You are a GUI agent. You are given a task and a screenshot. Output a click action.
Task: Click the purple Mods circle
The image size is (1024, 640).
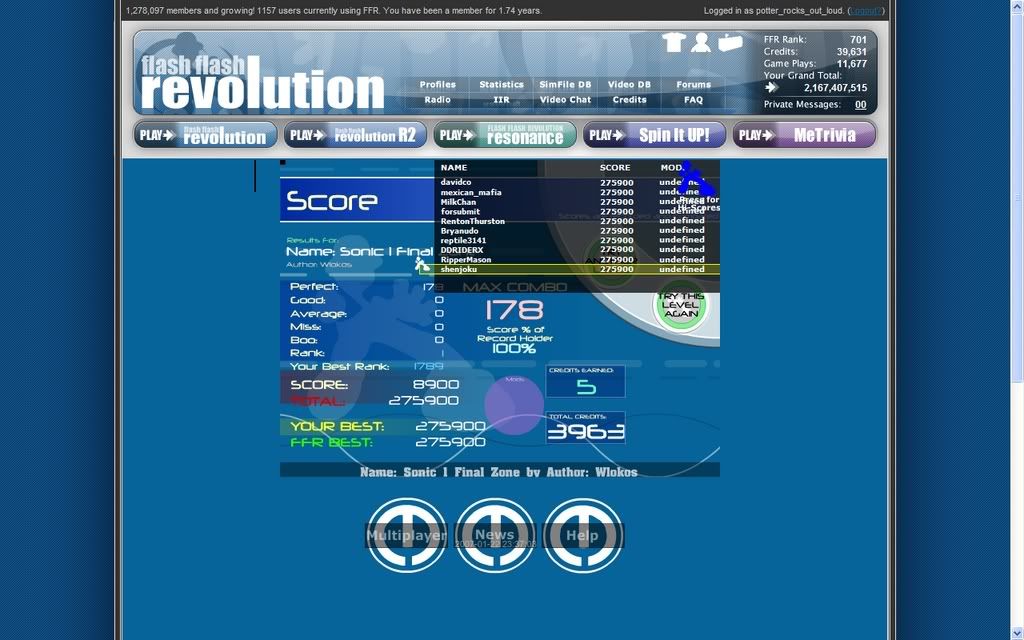tap(514, 404)
